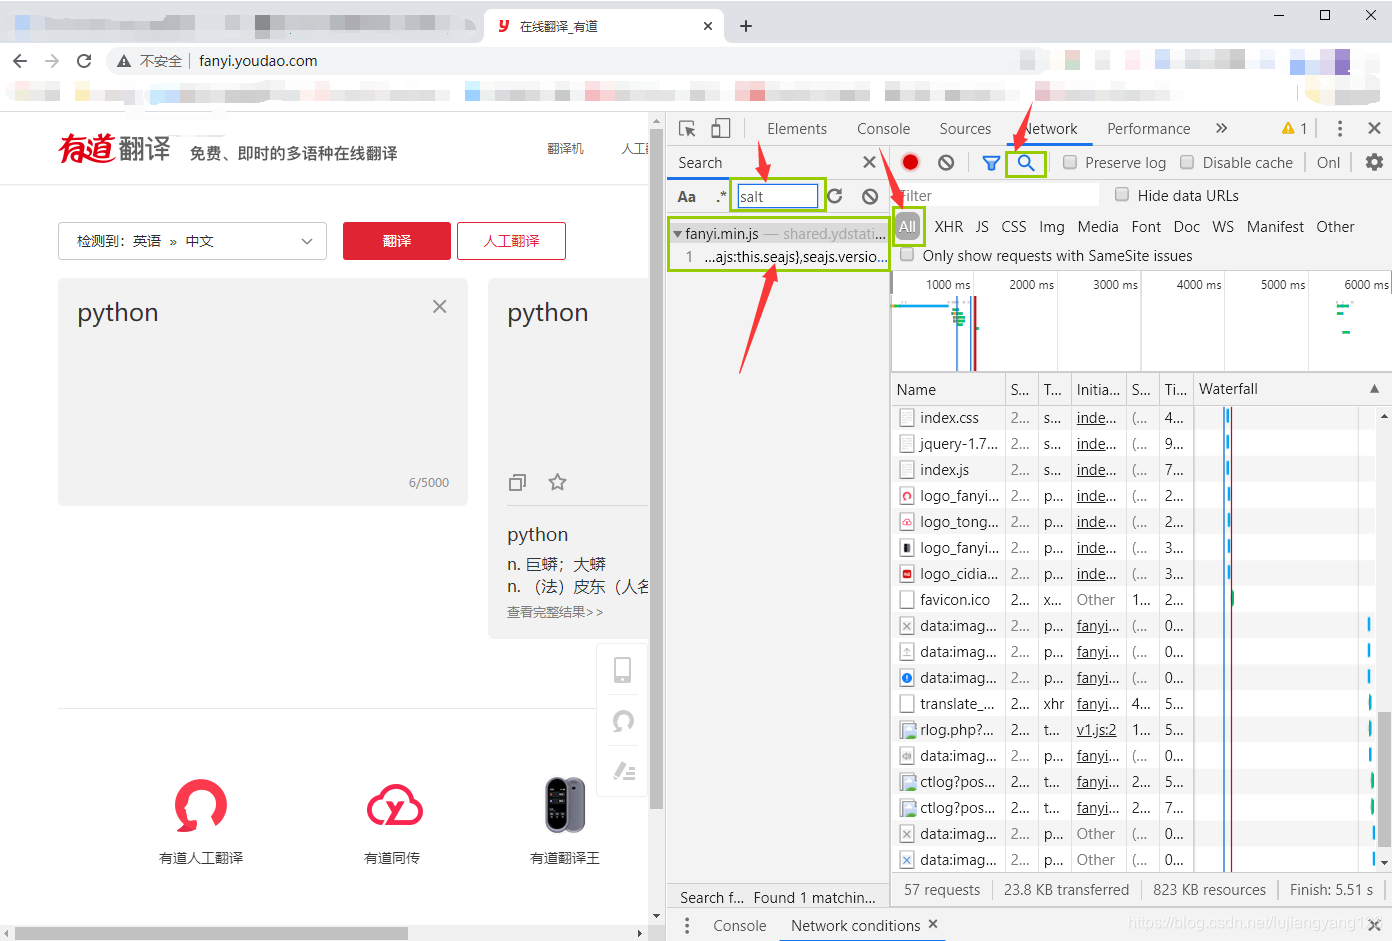The image size is (1392, 941).
Task: Select the inspect element picker icon
Action: pos(687,128)
